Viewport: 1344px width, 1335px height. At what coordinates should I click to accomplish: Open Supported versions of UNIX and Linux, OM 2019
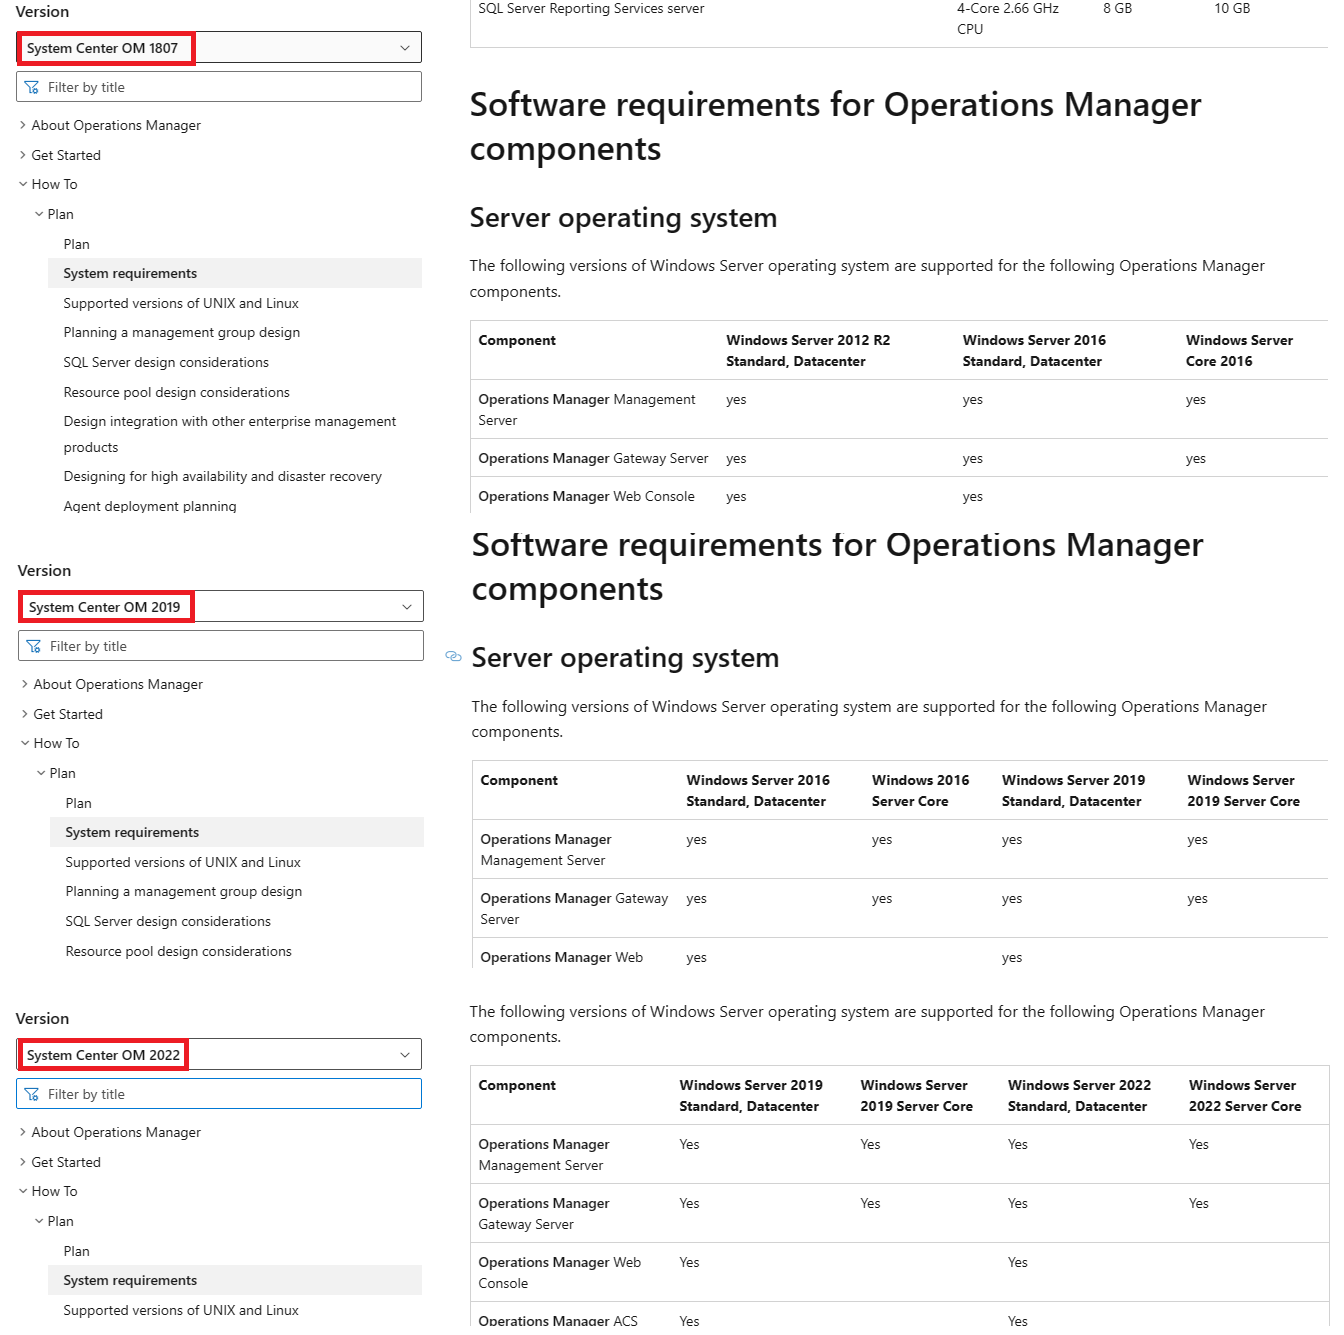point(183,862)
